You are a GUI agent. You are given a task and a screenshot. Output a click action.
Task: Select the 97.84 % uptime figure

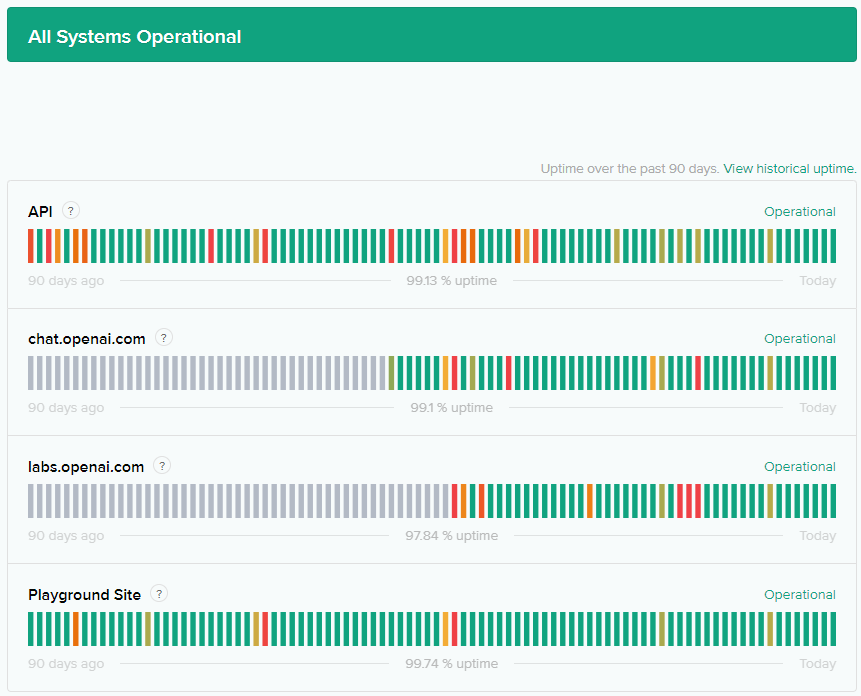(451, 536)
